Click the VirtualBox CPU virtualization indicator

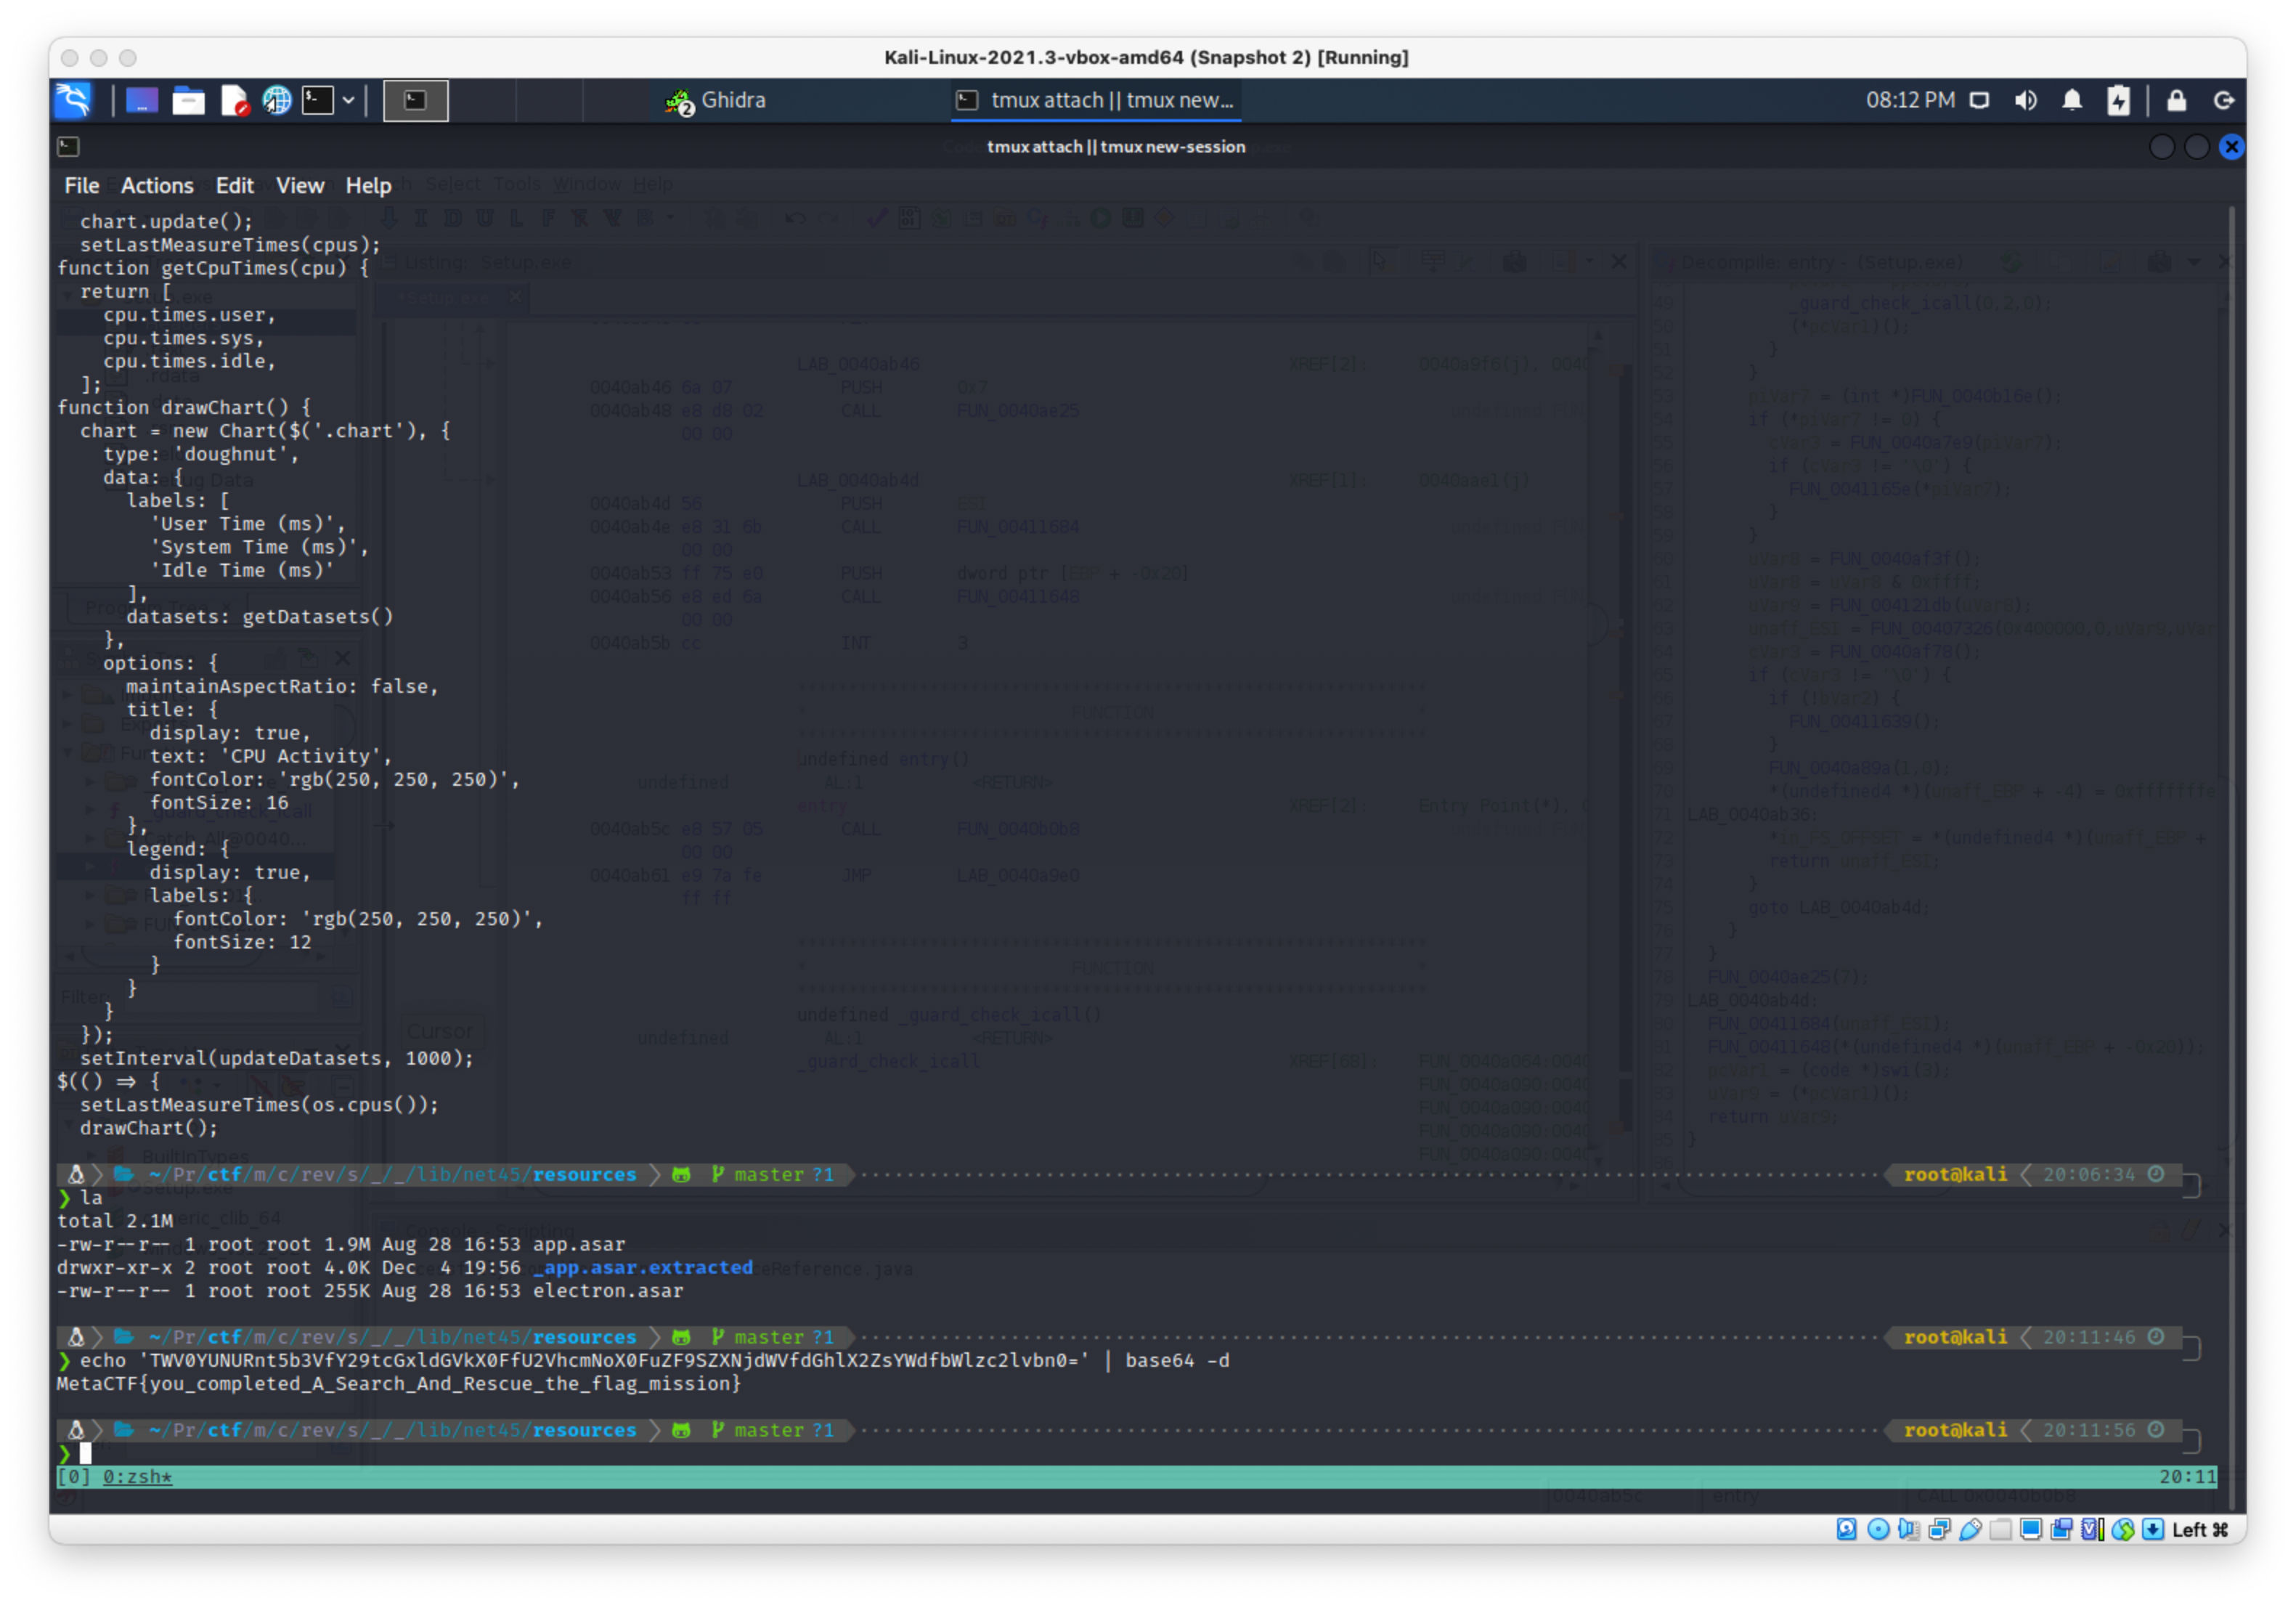pyautogui.click(x=2092, y=1529)
